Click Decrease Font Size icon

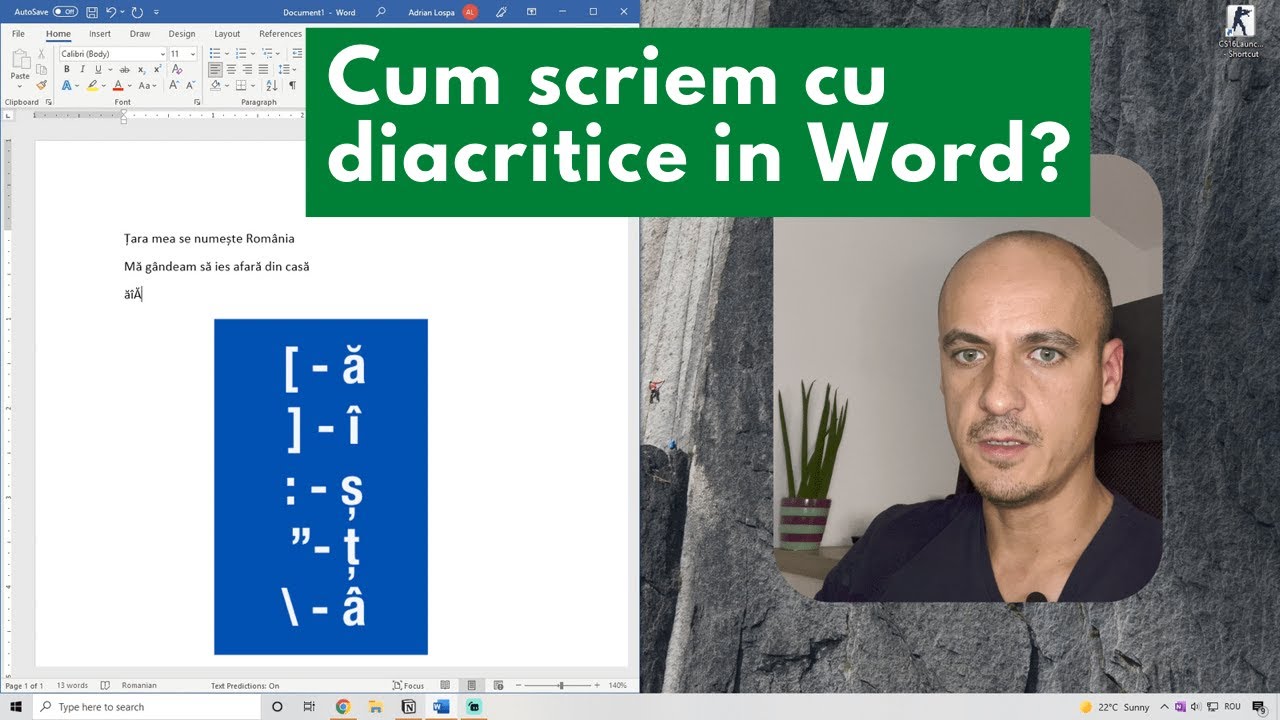coord(191,85)
